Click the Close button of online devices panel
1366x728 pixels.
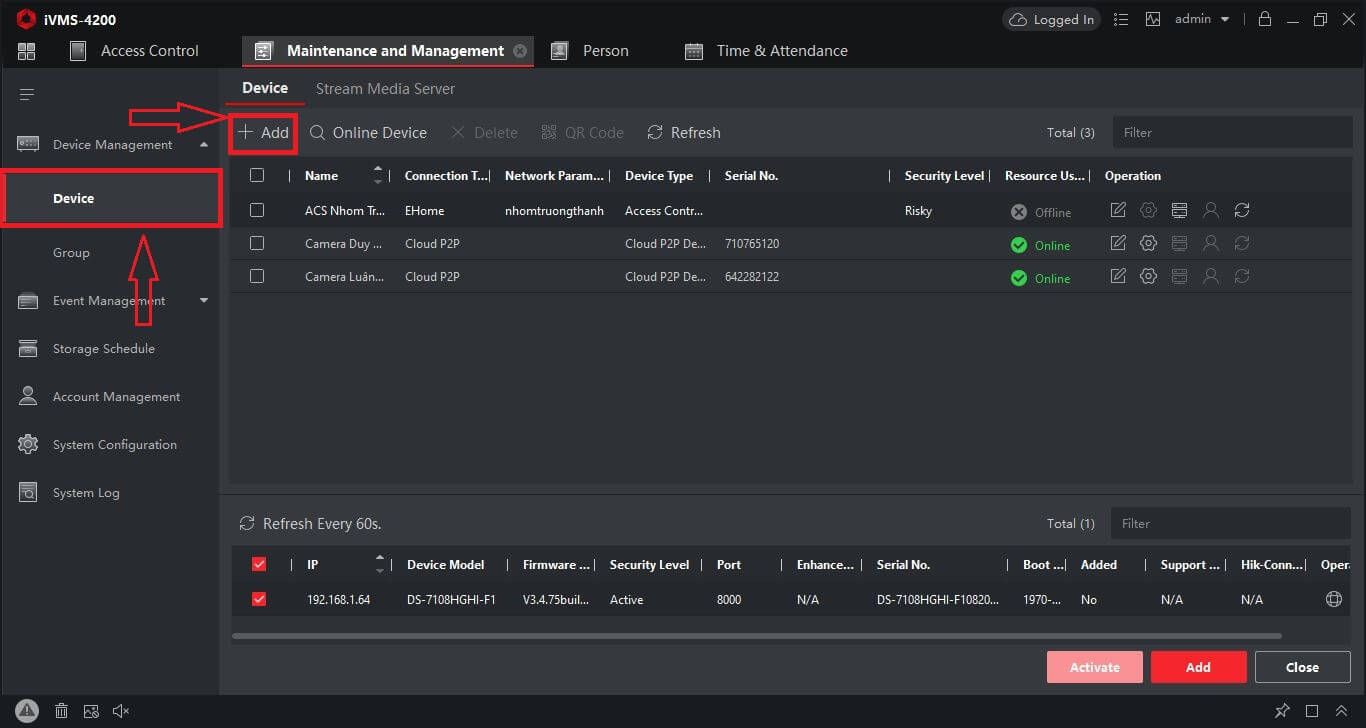(1302, 667)
